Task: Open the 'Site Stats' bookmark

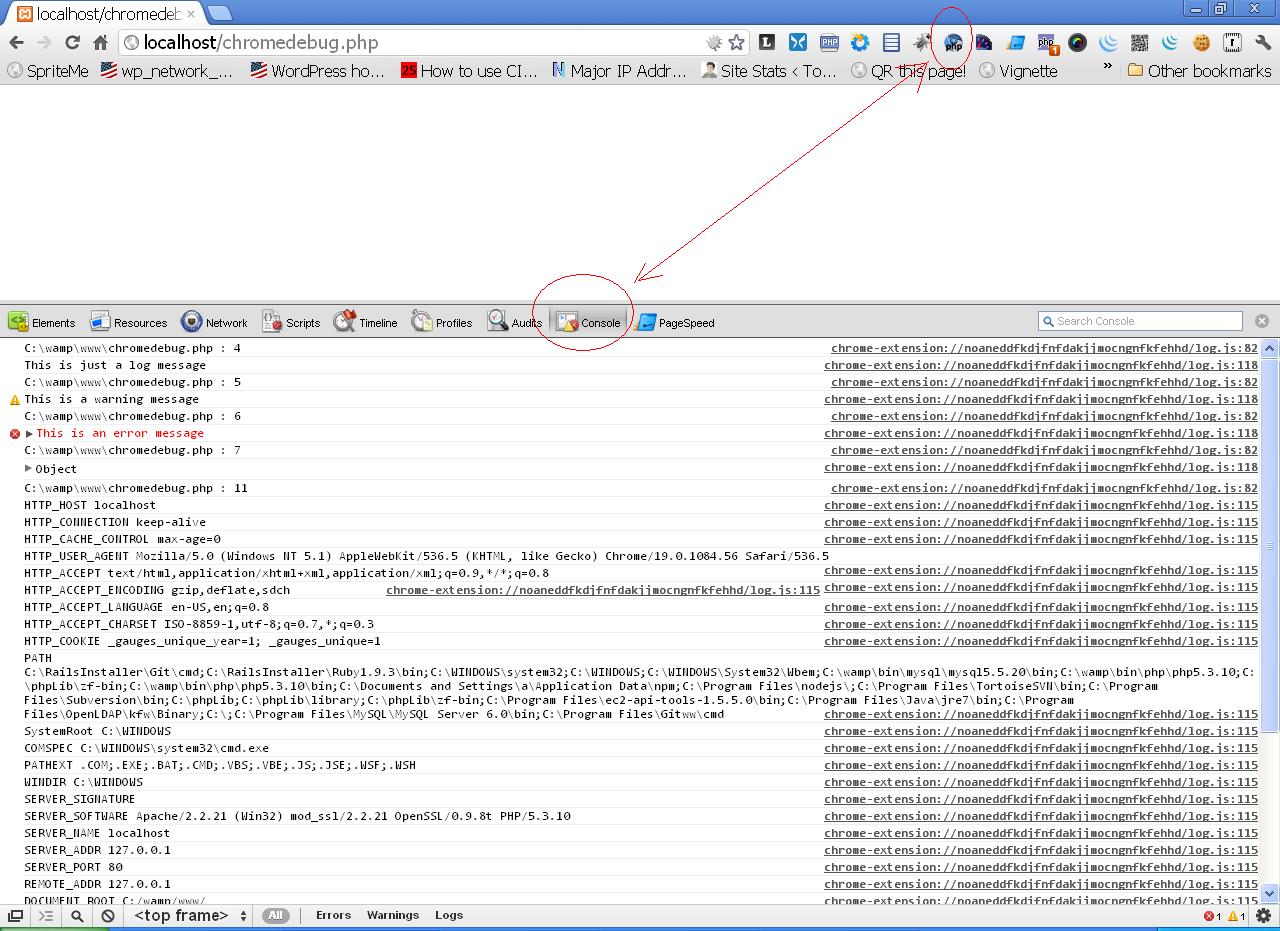Action: (x=769, y=71)
